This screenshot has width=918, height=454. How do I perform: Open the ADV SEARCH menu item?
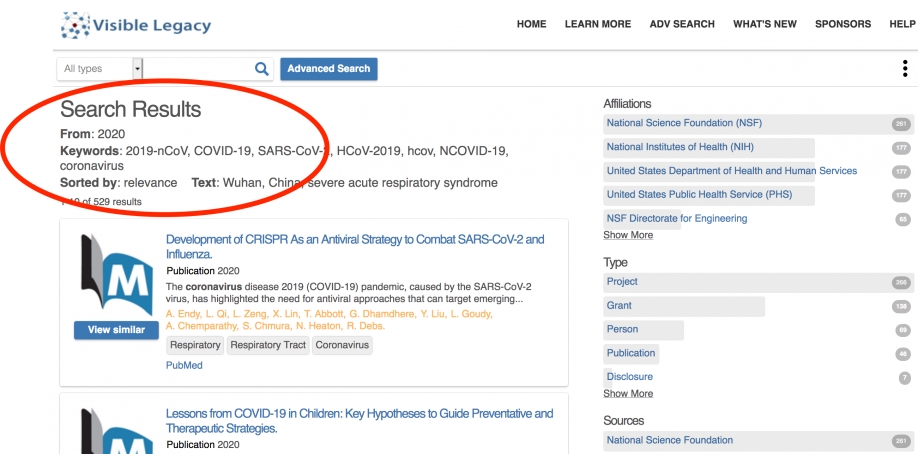(x=682, y=24)
